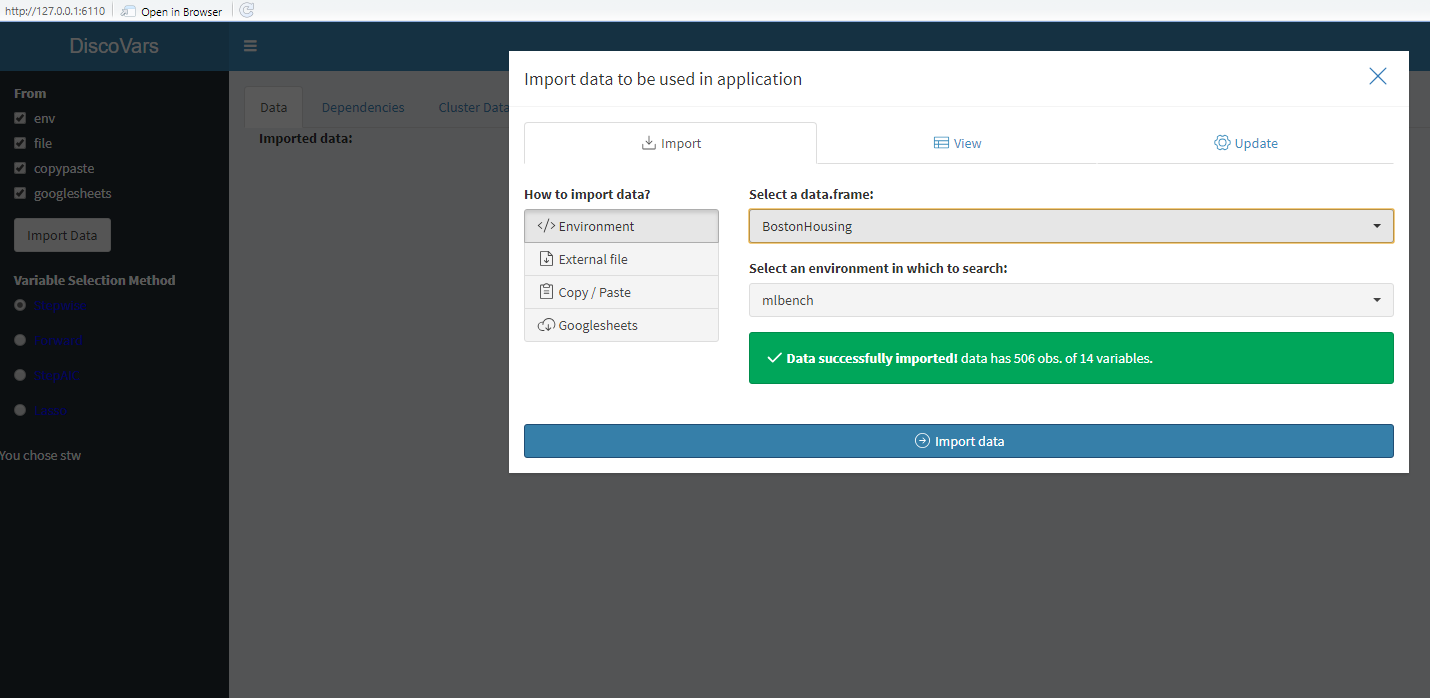The width and height of the screenshot is (1430, 698).
Task: Switch to the Update tab
Action: (x=1246, y=143)
